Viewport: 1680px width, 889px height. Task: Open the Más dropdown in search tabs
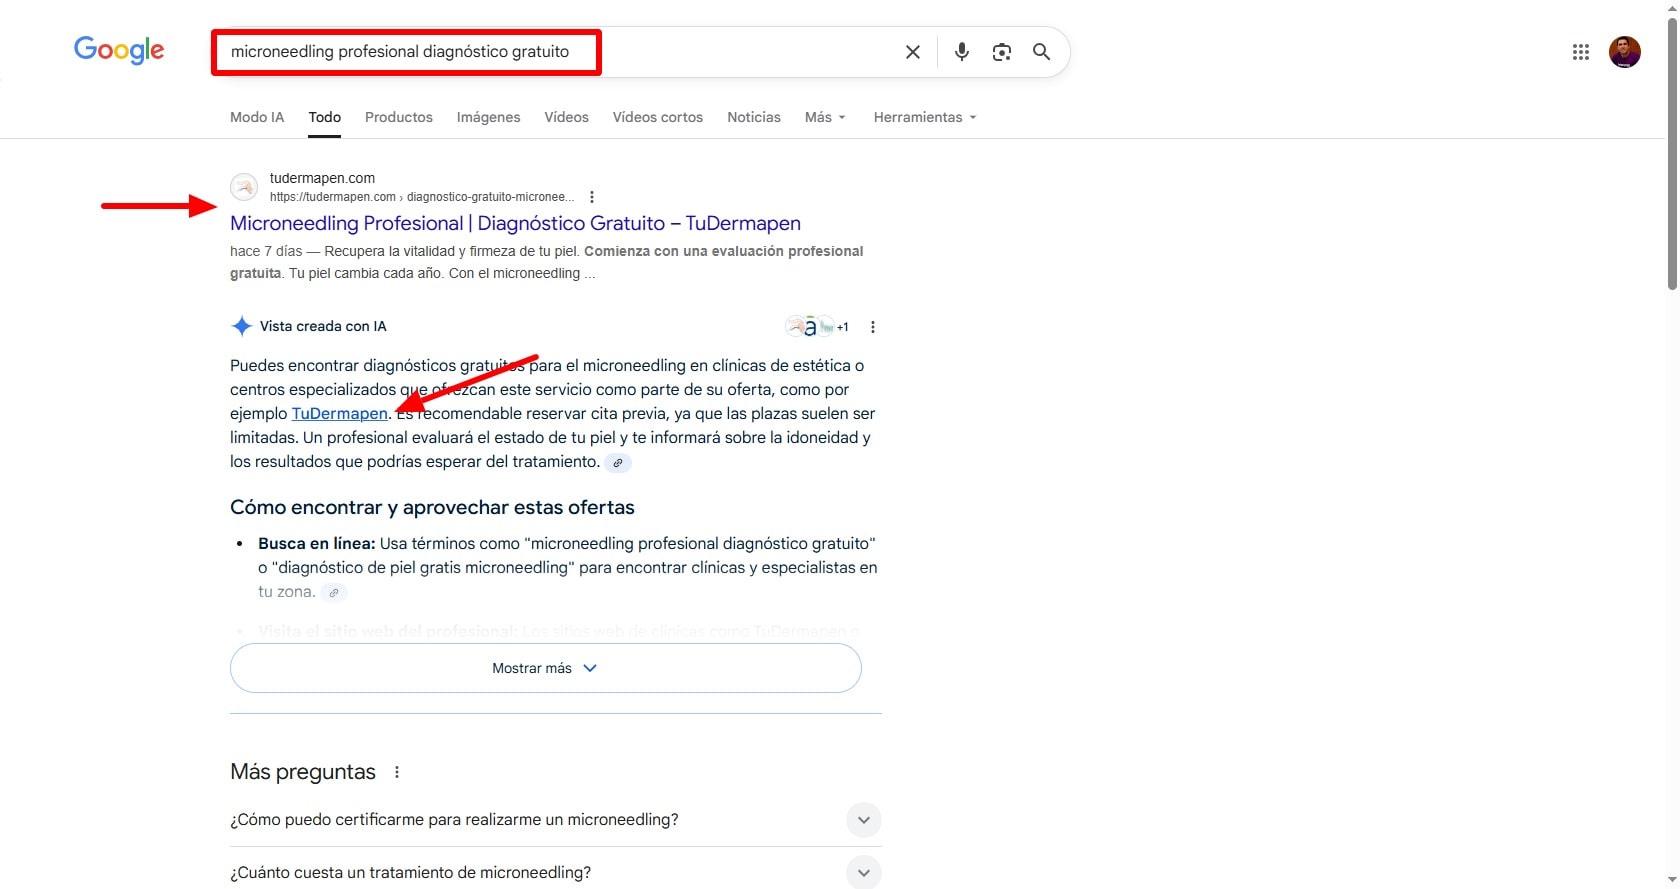pyautogui.click(x=825, y=117)
